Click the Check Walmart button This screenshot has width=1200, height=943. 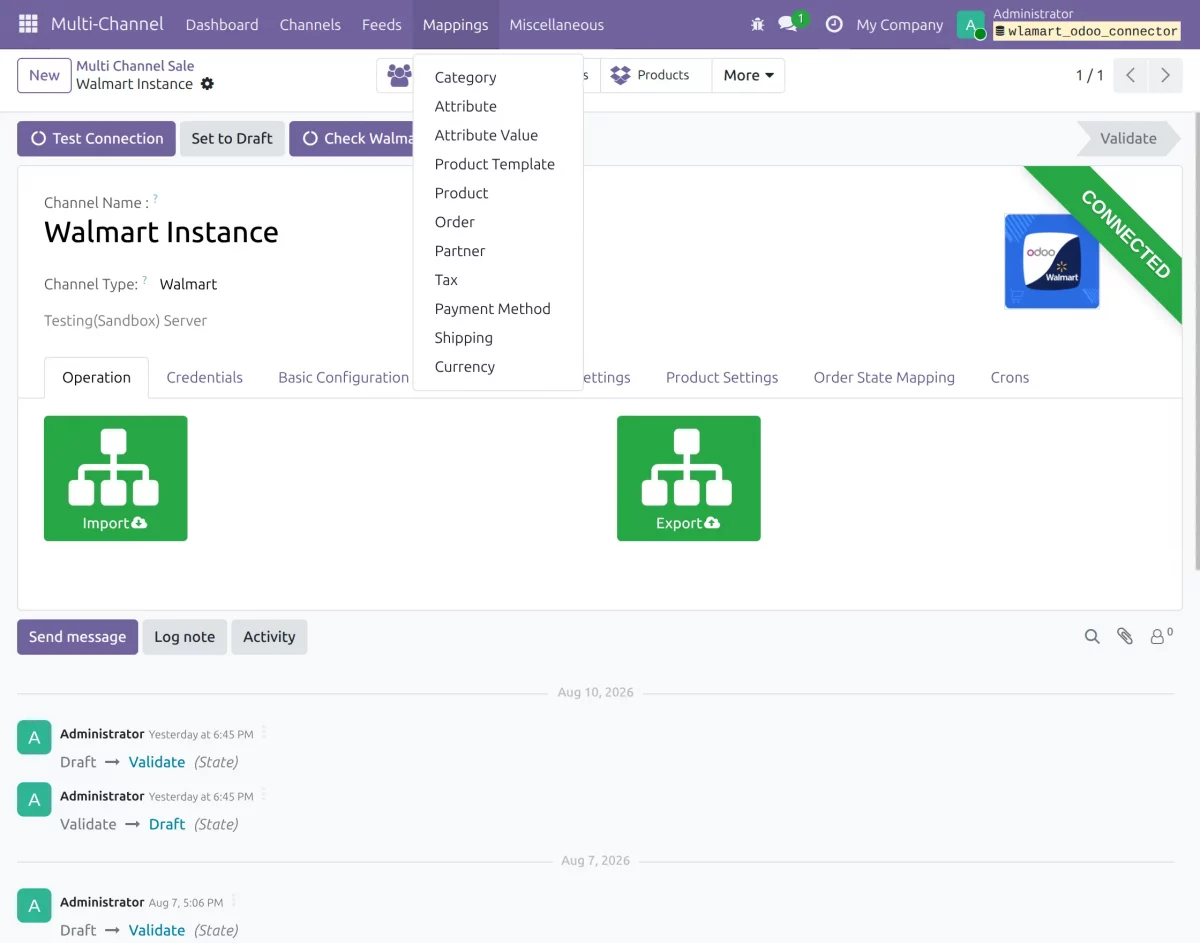(x=351, y=138)
